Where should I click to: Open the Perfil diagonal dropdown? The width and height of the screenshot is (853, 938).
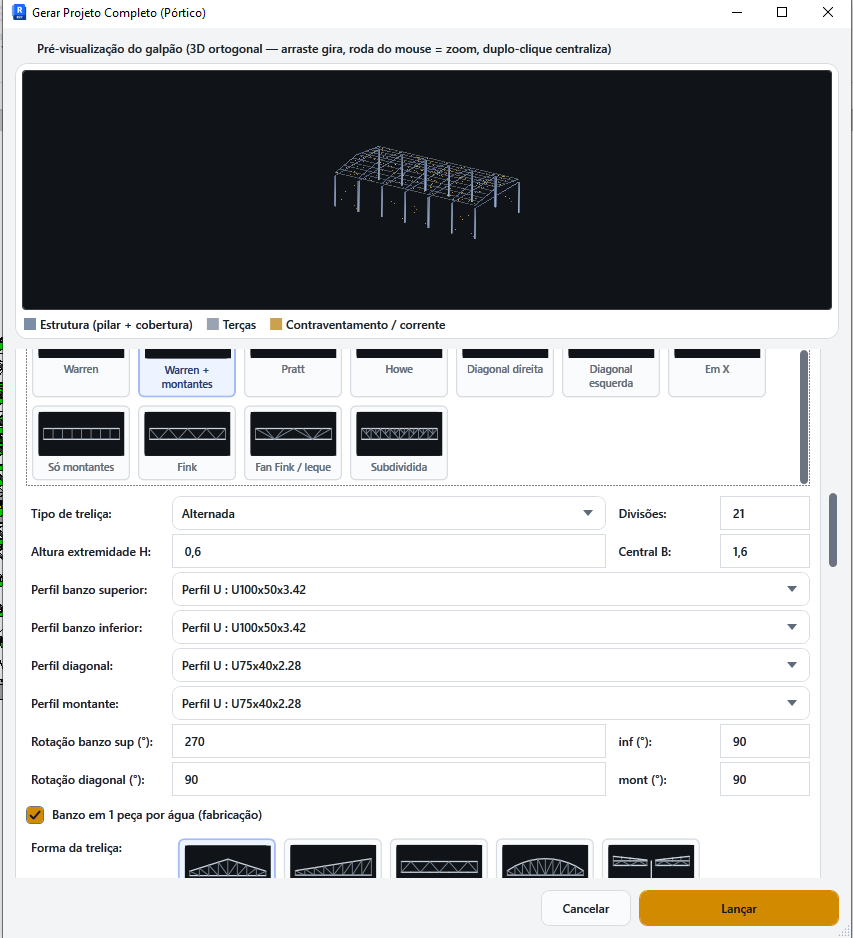click(x=491, y=665)
